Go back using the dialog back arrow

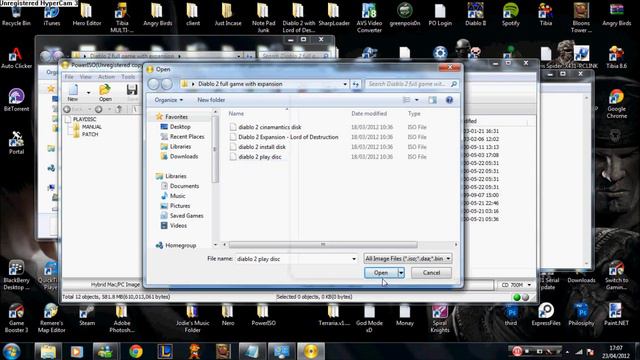coord(154,84)
